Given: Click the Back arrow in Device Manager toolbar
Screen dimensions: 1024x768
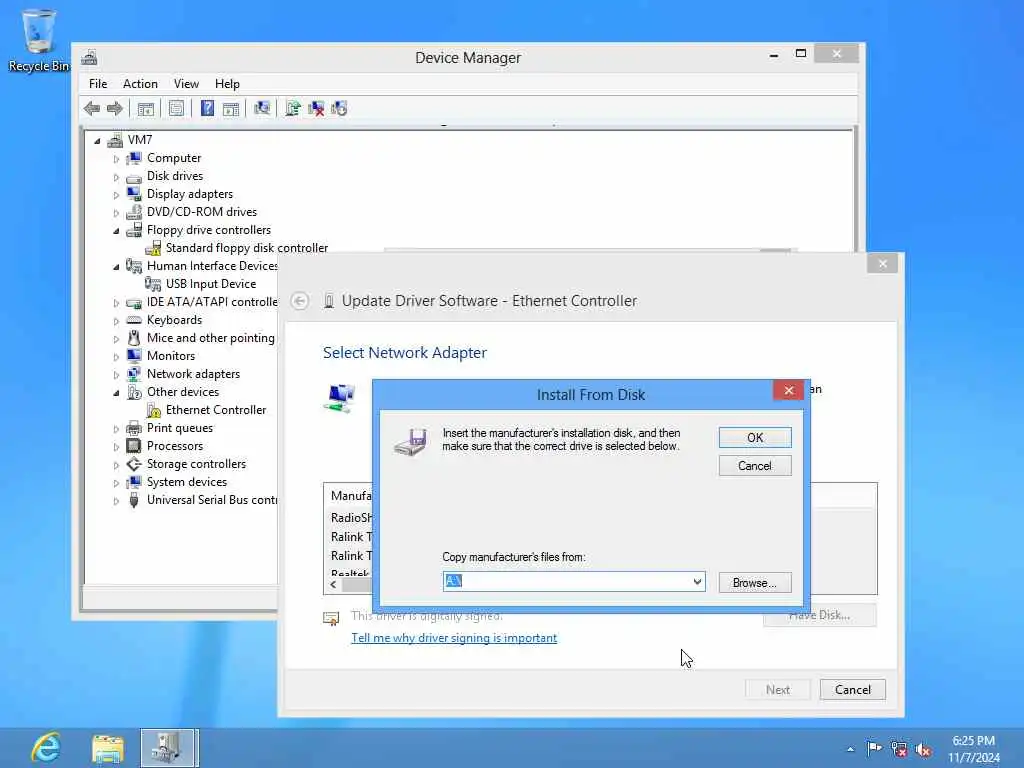Looking at the screenshot, I should [92, 108].
